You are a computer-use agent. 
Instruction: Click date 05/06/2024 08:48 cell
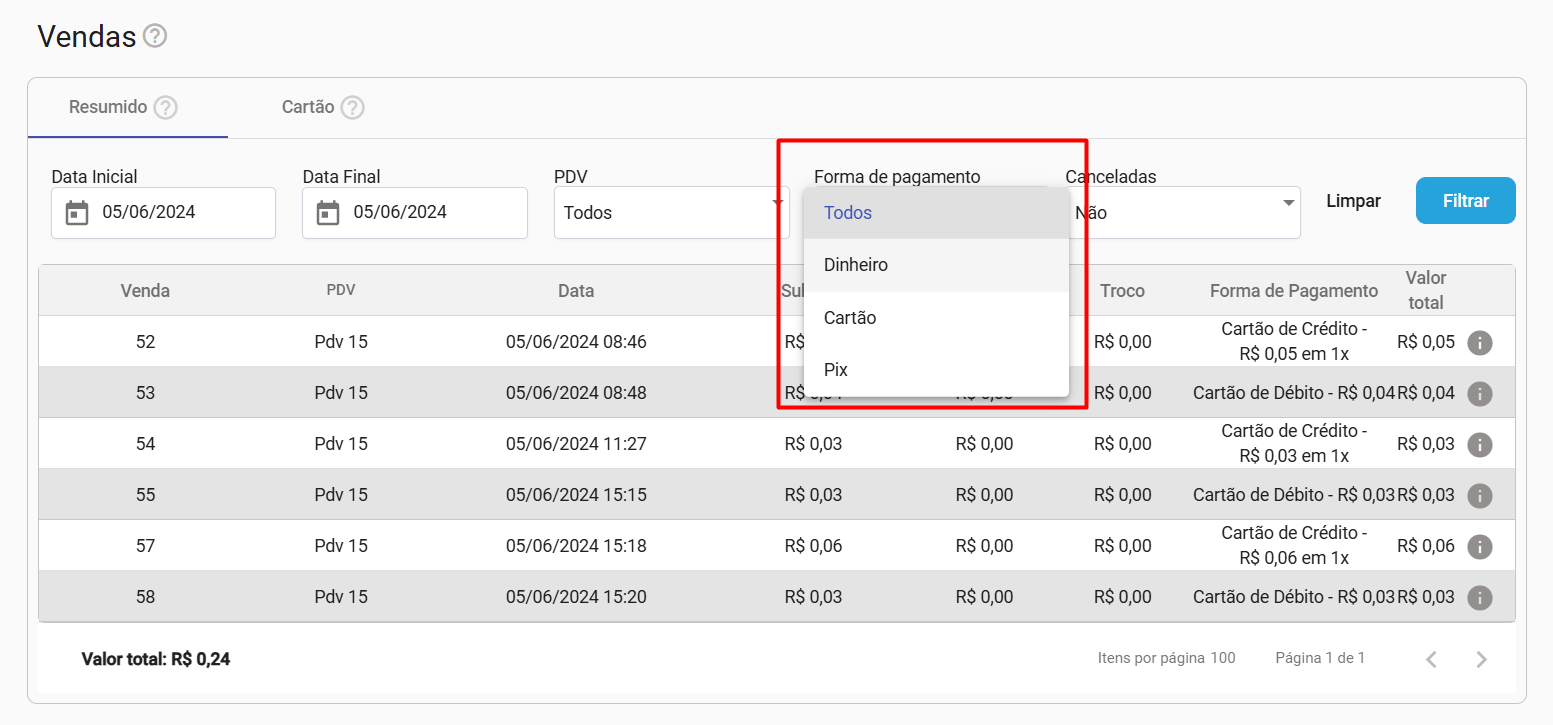coord(576,393)
